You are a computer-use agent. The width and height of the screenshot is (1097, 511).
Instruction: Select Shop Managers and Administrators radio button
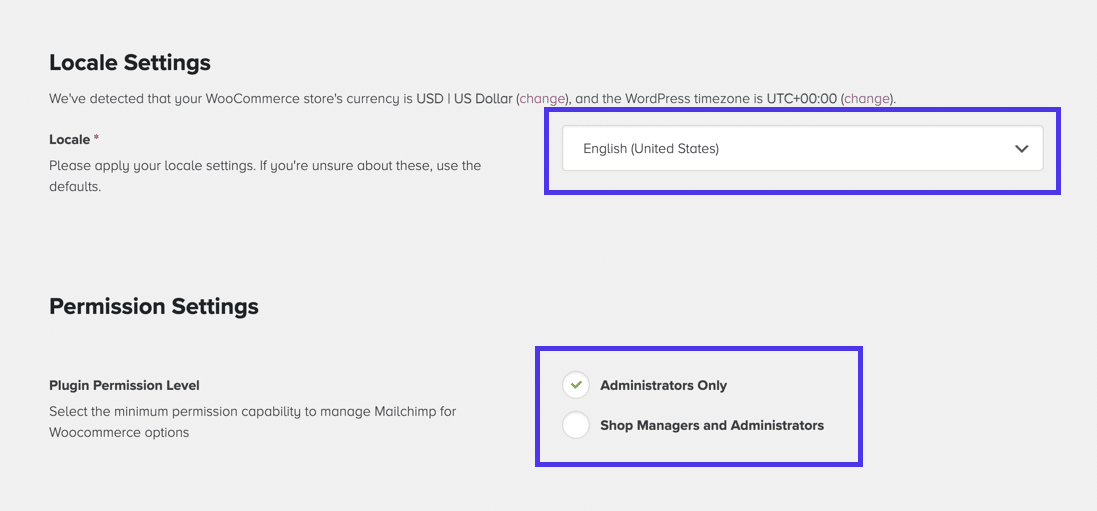point(576,425)
